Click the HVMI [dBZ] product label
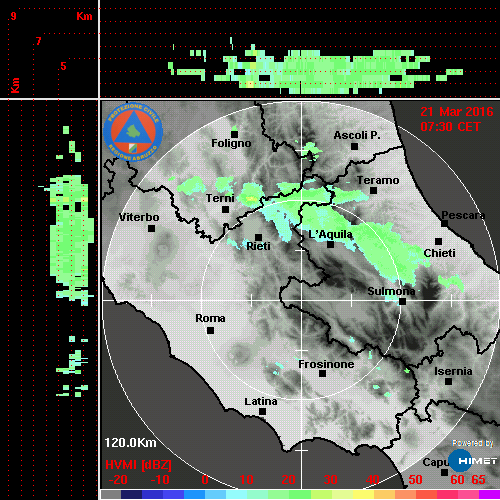500x500 pixels. [x=138, y=465]
